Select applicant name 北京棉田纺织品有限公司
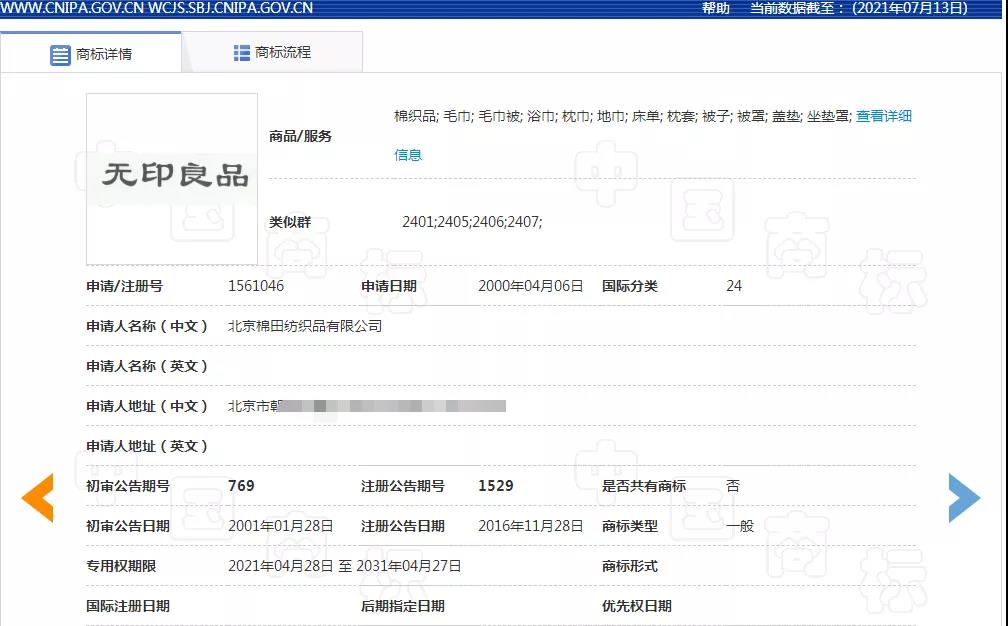Viewport: 1008px width, 626px height. pyautogui.click(x=305, y=326)
